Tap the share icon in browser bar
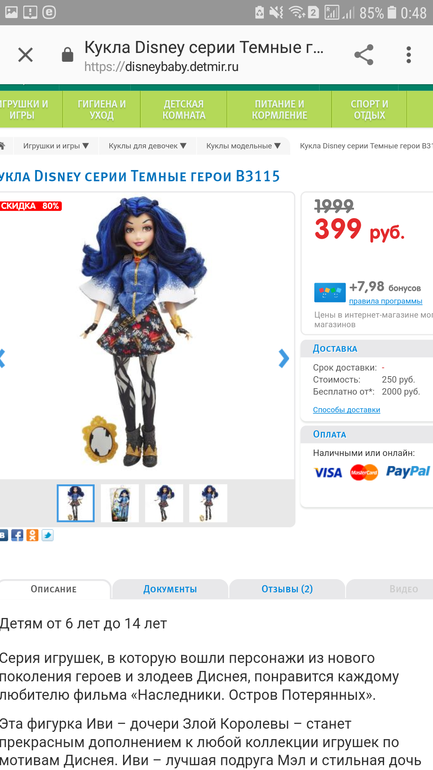 (x=364, y=55)
